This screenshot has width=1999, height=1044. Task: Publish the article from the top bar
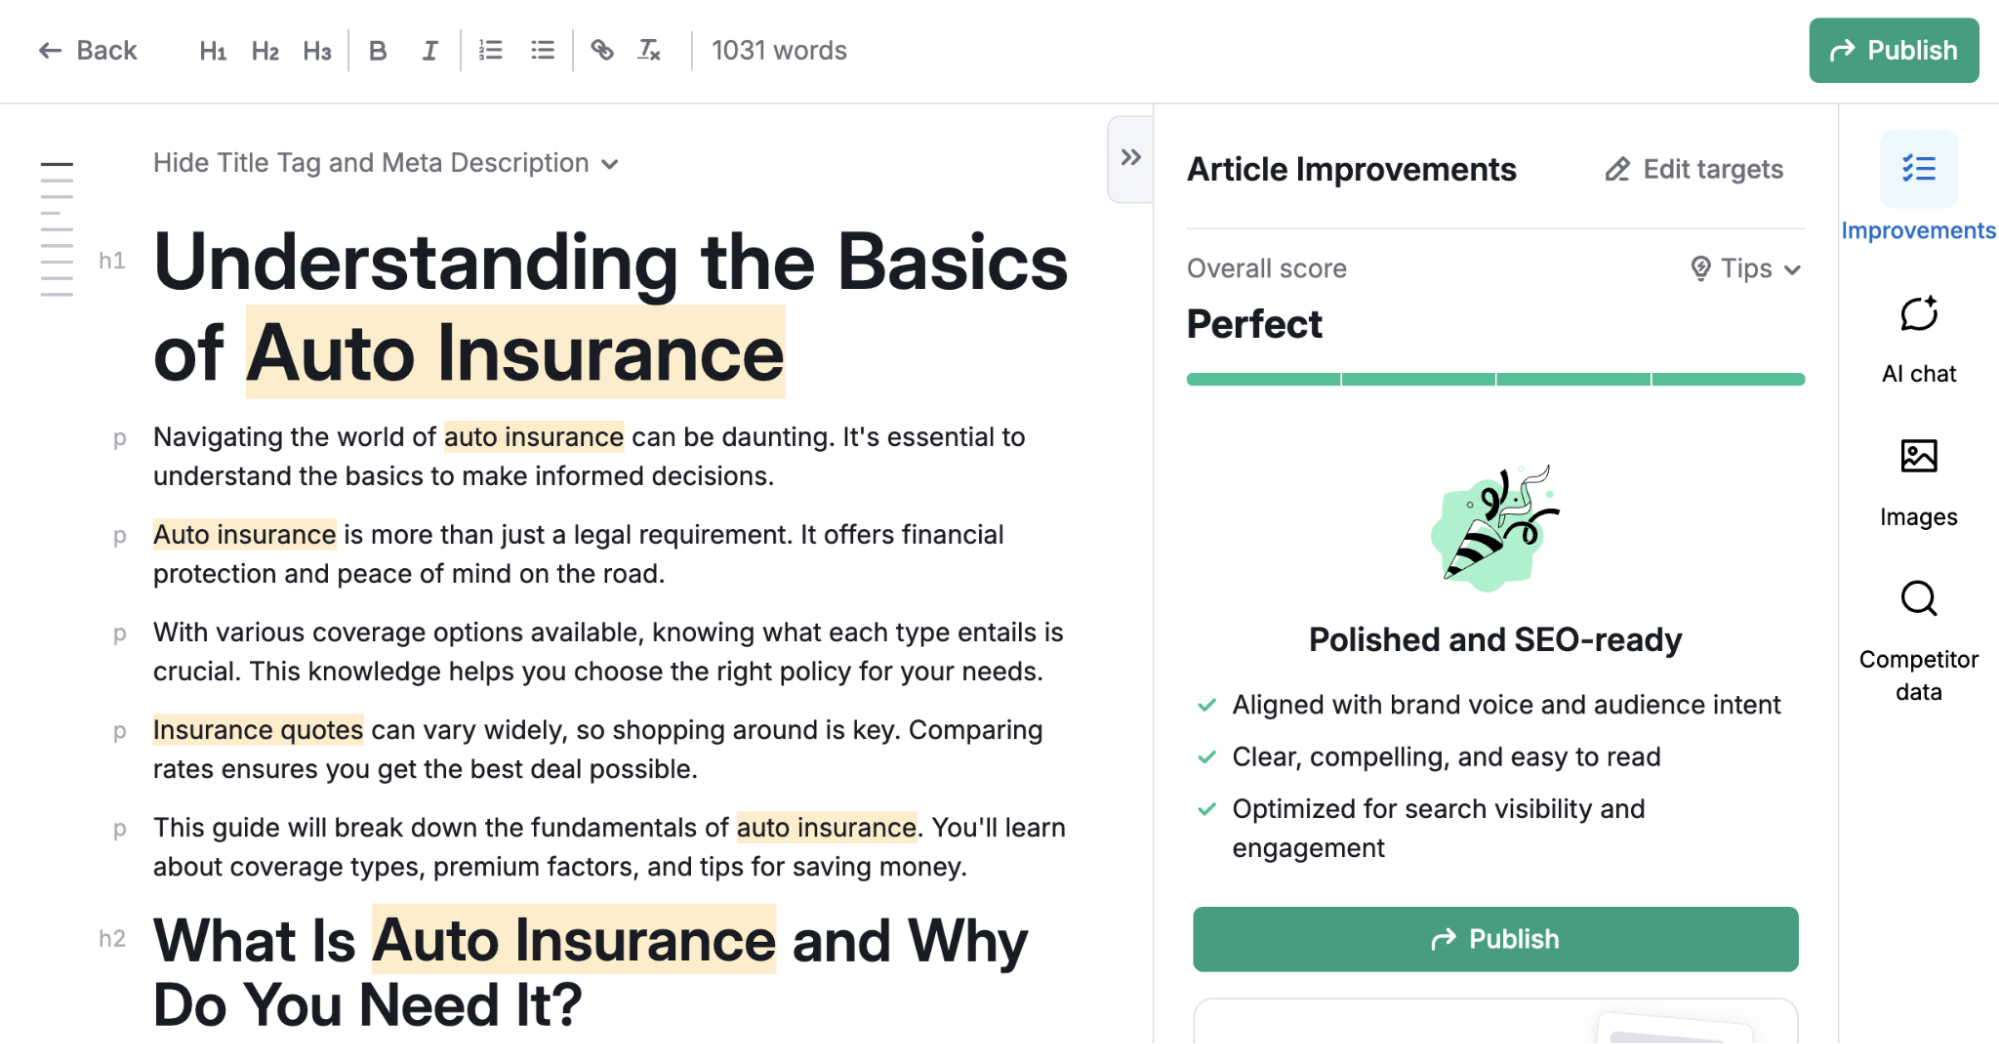pyautogui.click(x=1893, y=50)
